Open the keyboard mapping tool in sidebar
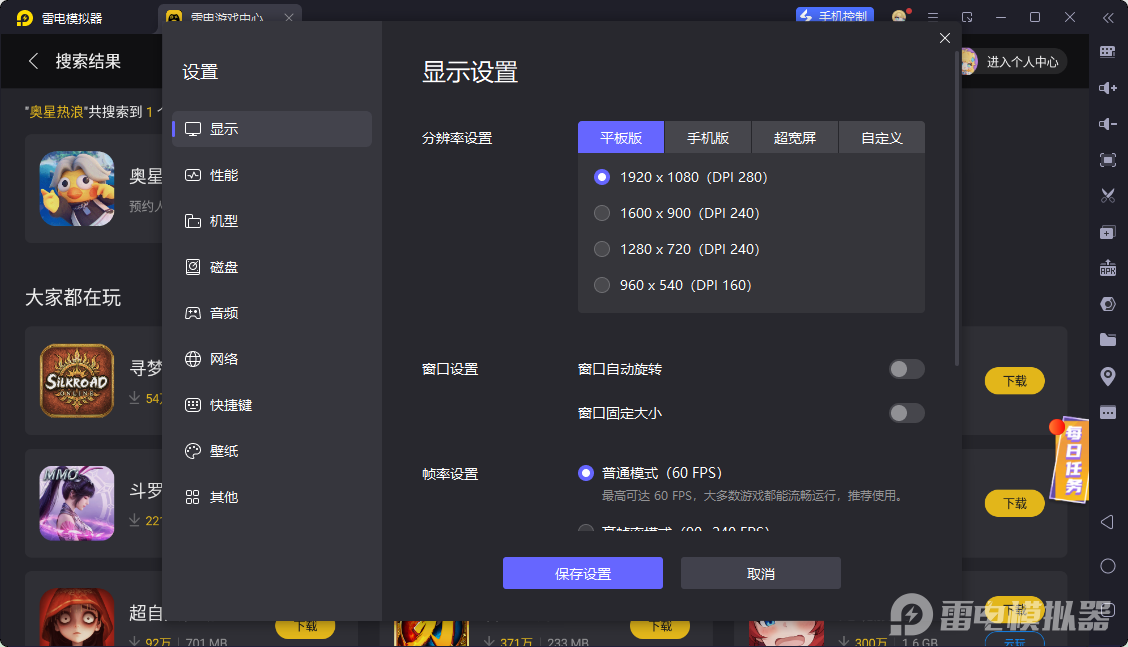 click(1107, 51)
